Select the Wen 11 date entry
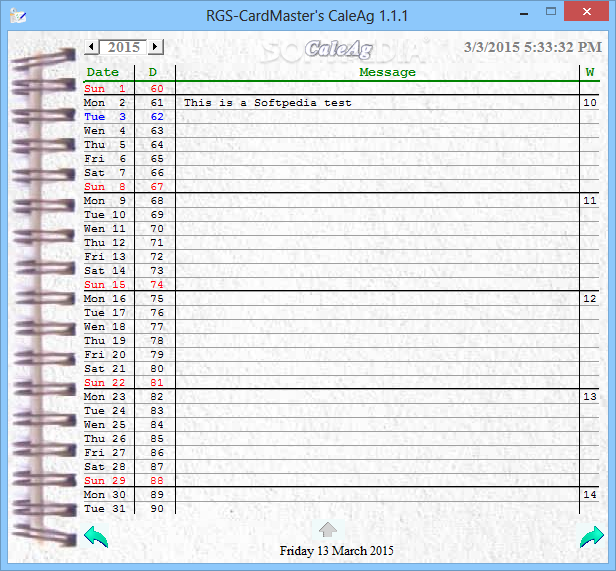The width and height of the screenshot is (616, 571). click(x=104, y=229)
